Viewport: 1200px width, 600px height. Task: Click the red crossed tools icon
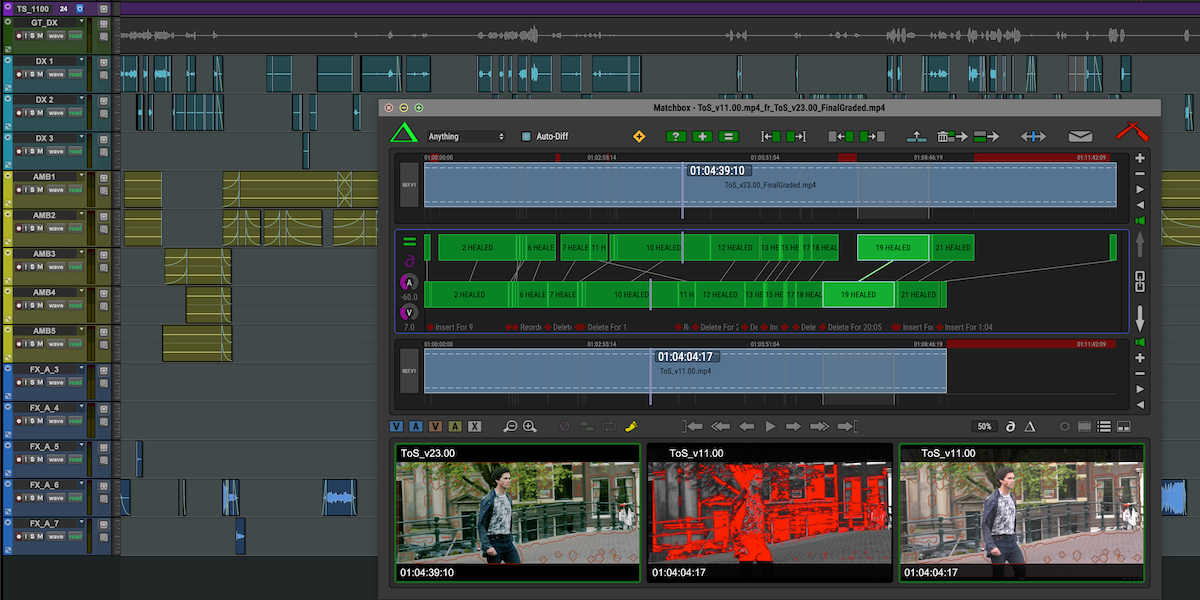tap(1133, 132)
